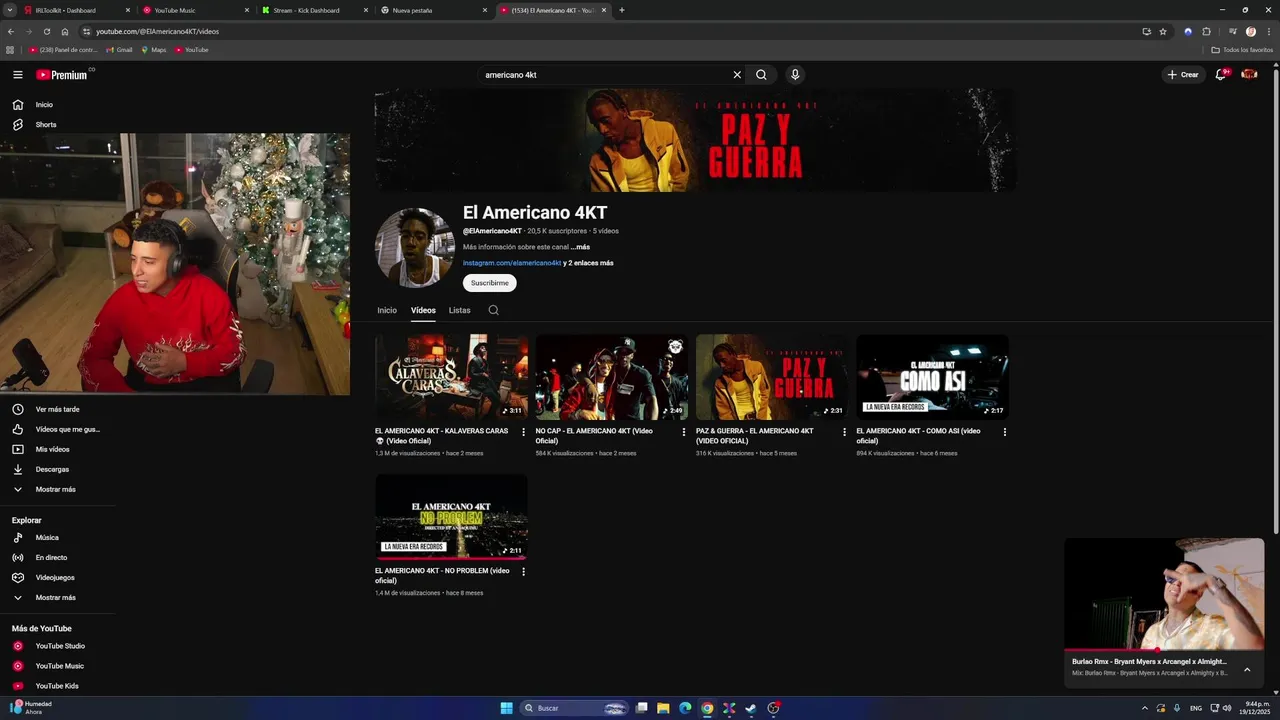Image resolution: width=1280 pixels, height=720 pixels.
Task: Open options menu for NO PROBLEM video
Action: click(523, 572)
